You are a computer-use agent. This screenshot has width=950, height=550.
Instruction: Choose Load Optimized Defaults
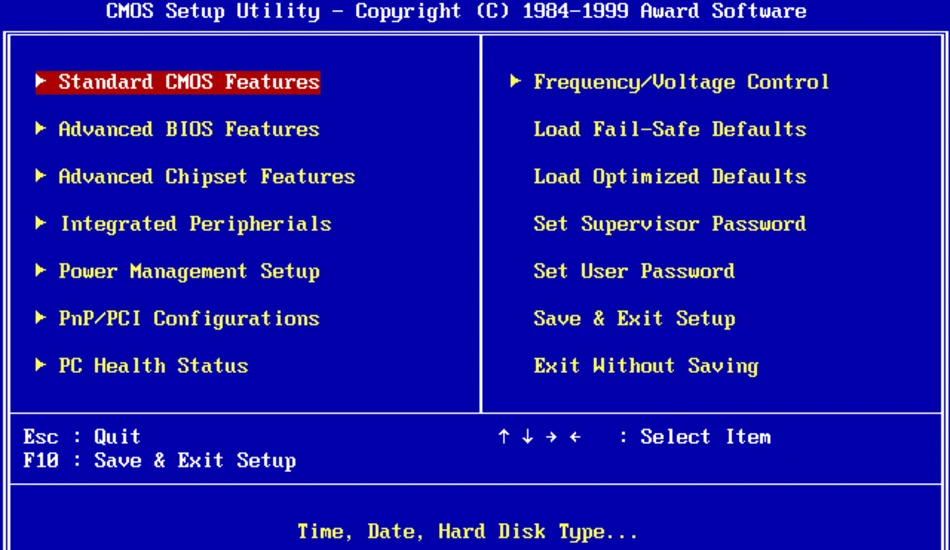[669, 176]
